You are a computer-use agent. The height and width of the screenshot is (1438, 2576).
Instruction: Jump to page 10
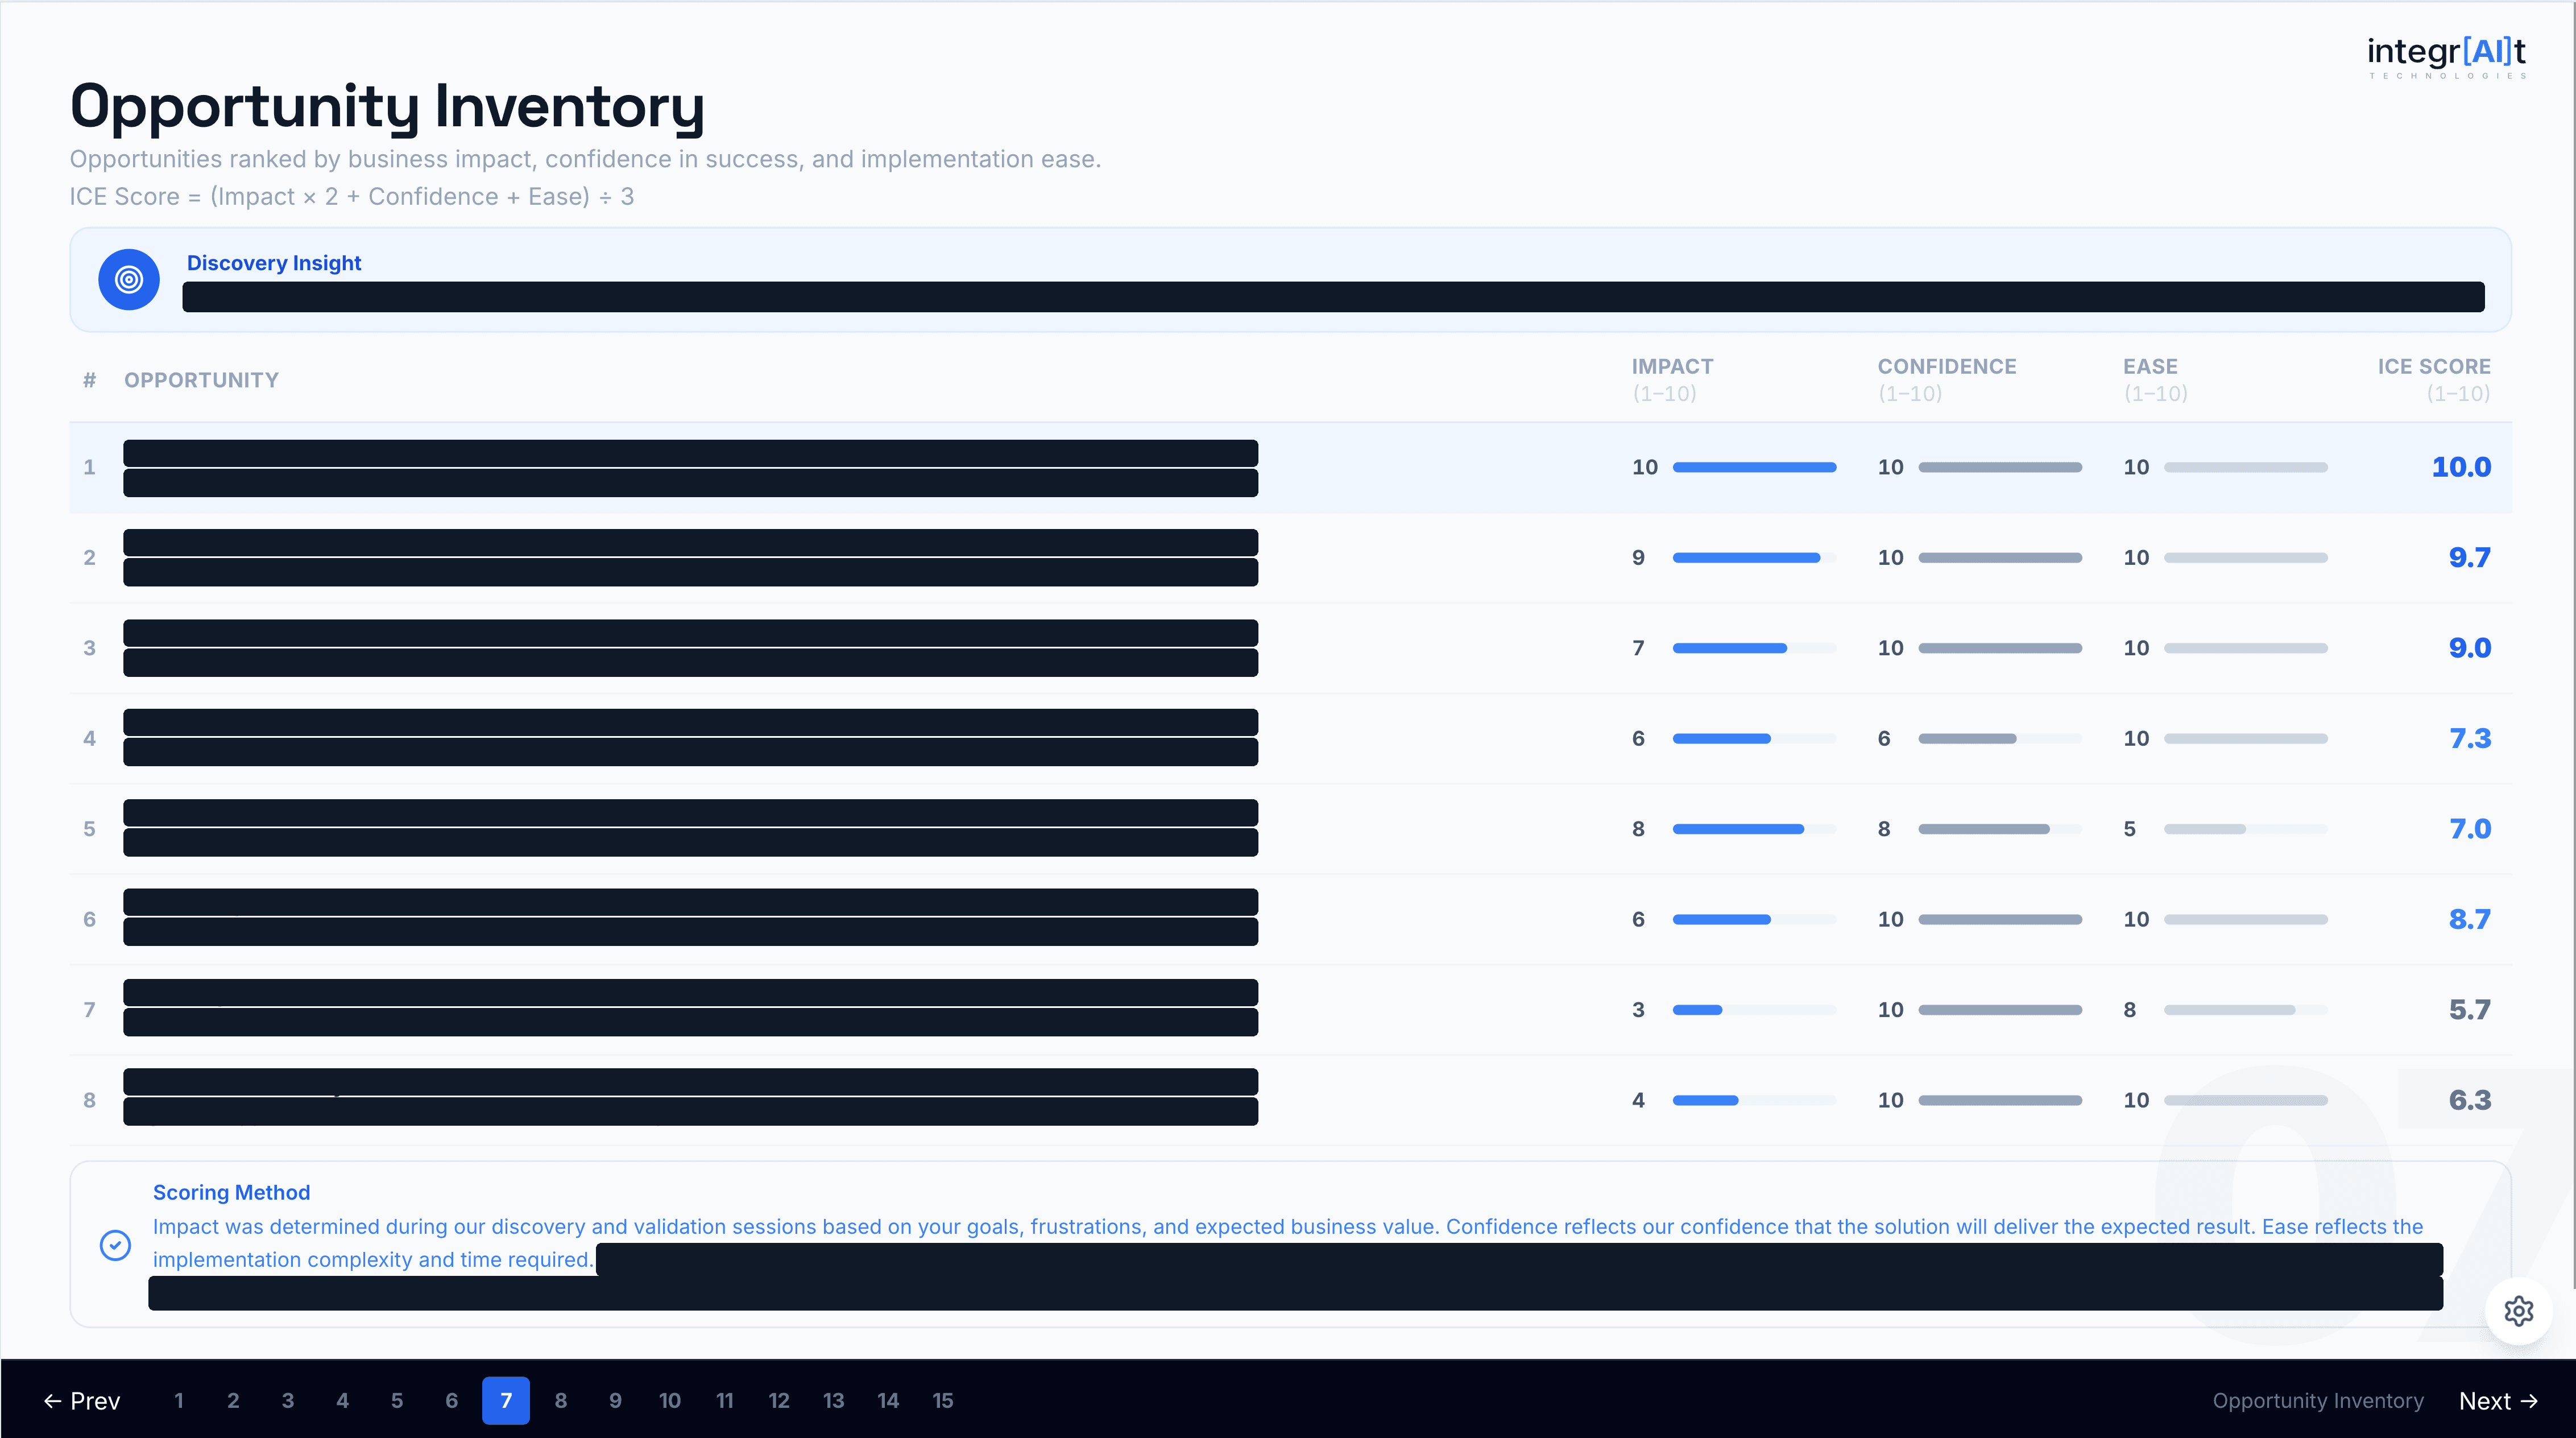(670, 1400)
